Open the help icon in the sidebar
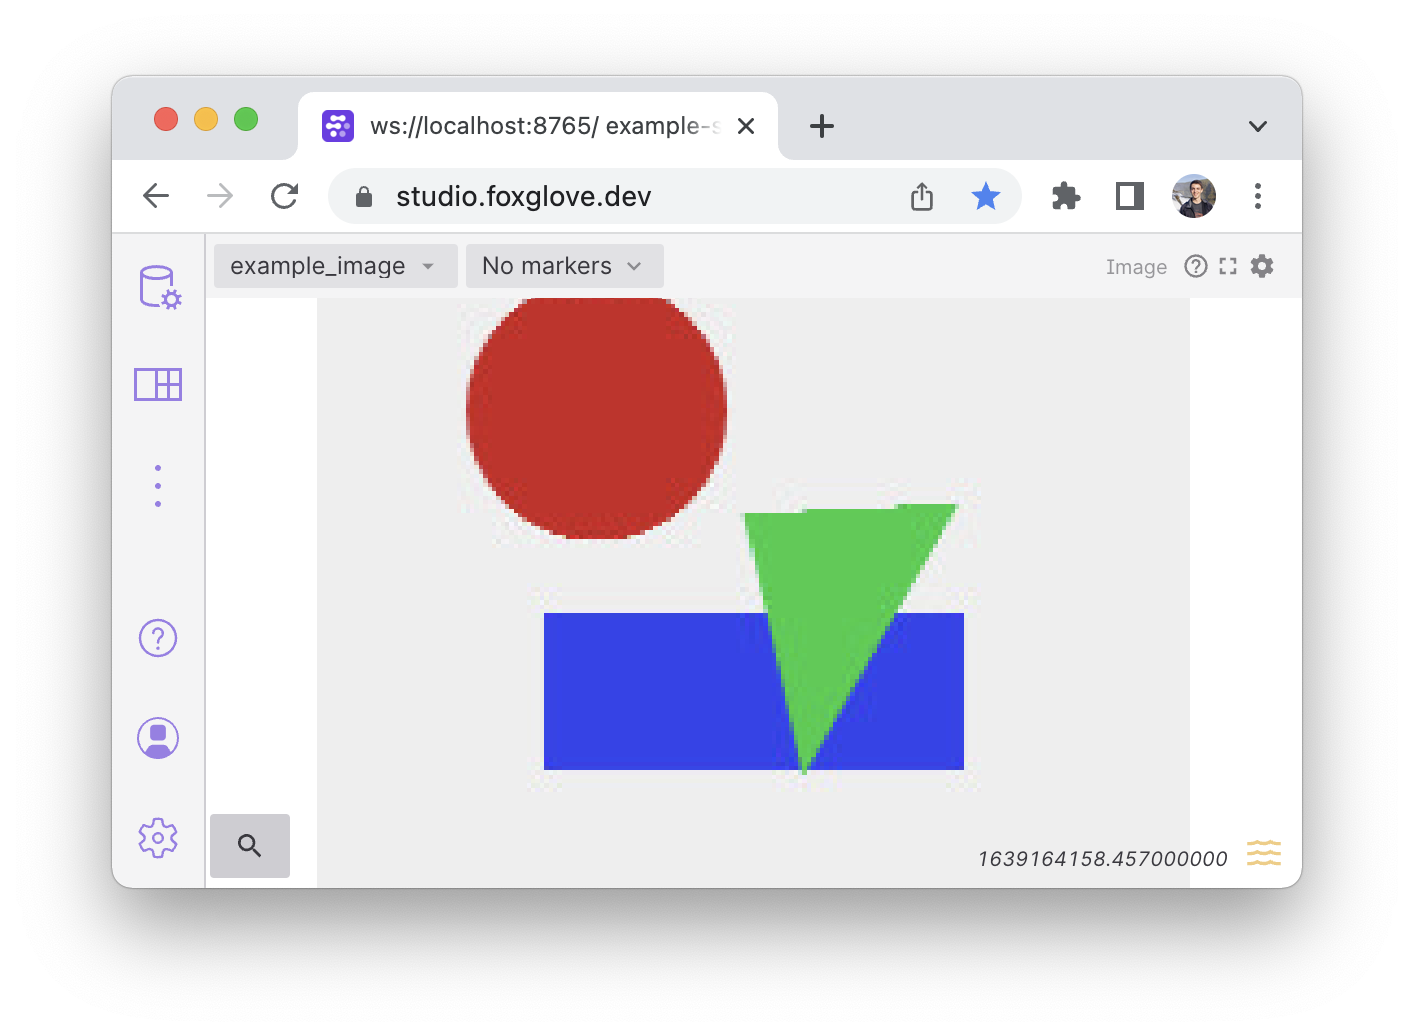This screenshot has height=1036, width=1414. point(157,638)
